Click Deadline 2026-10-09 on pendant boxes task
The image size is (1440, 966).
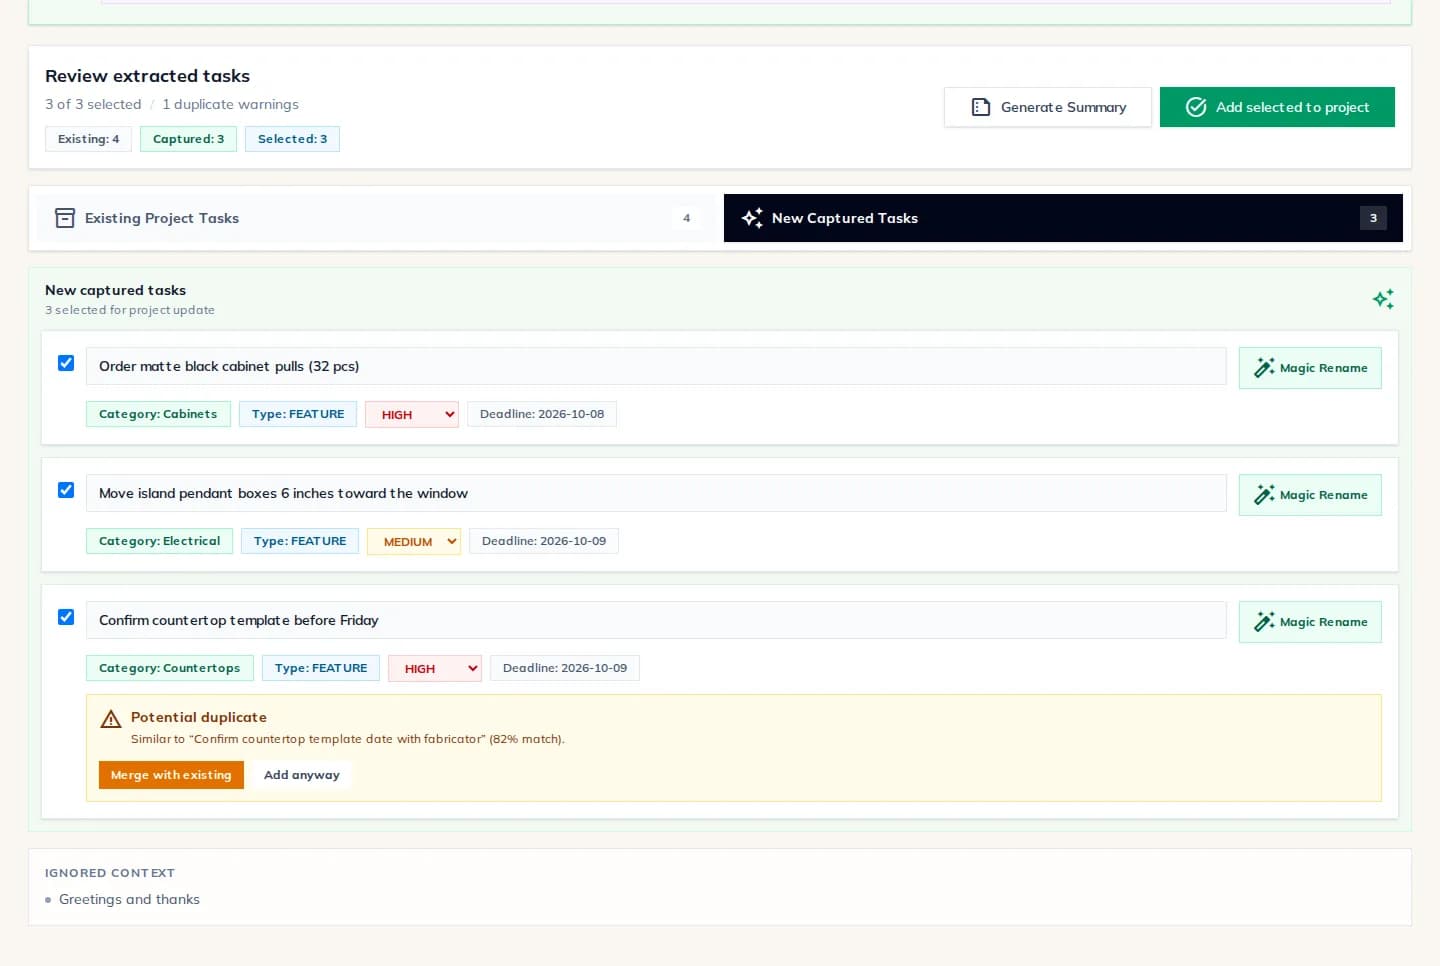tap(544, 541)
